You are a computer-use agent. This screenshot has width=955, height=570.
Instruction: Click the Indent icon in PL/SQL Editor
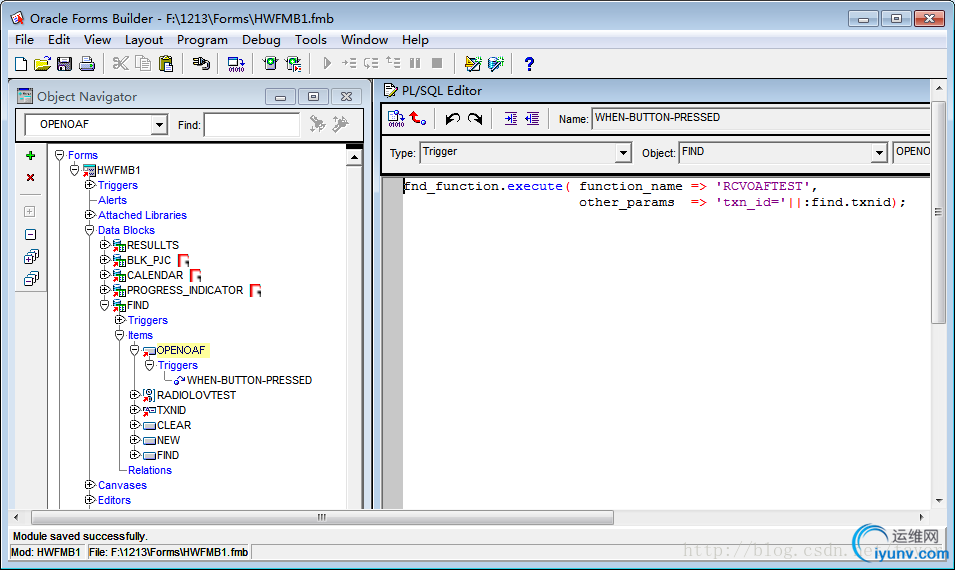coord(510,119)
